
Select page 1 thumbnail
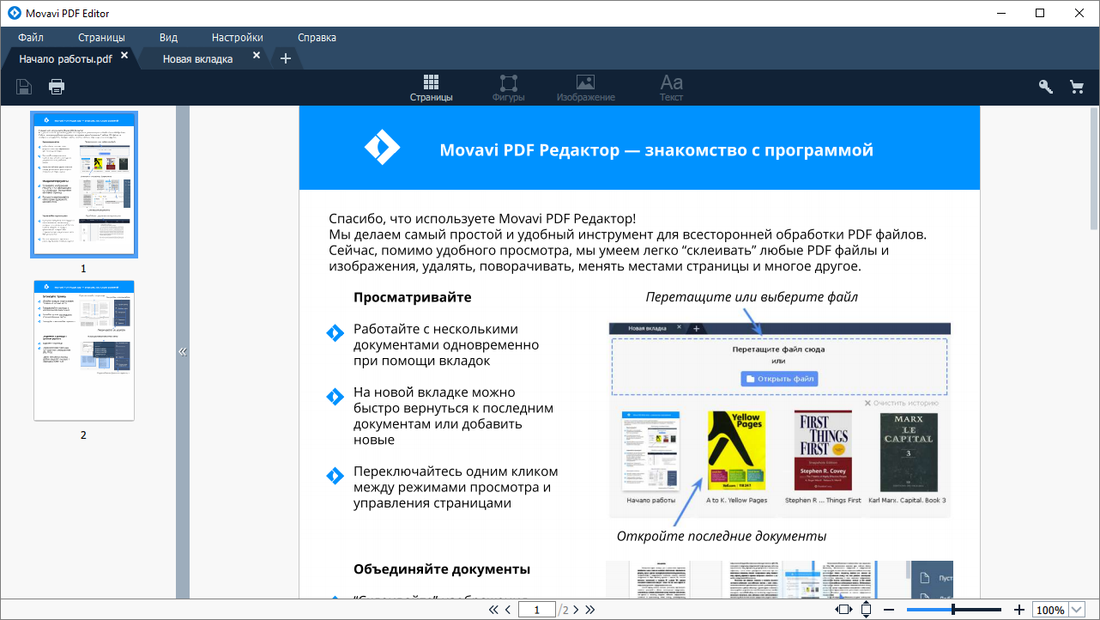[83, 184]
